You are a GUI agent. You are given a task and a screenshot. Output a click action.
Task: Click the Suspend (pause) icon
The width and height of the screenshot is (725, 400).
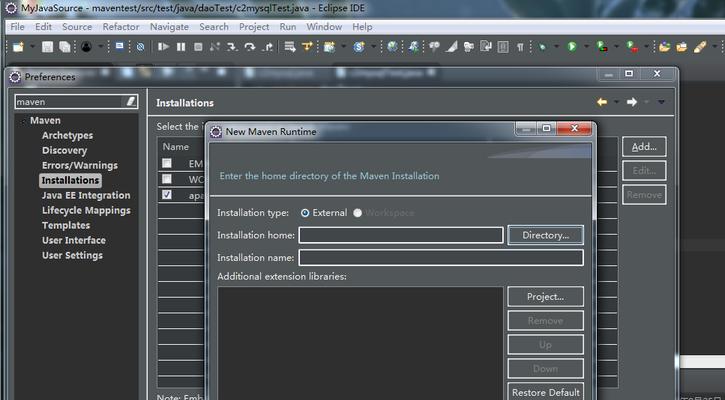point(181,47)
